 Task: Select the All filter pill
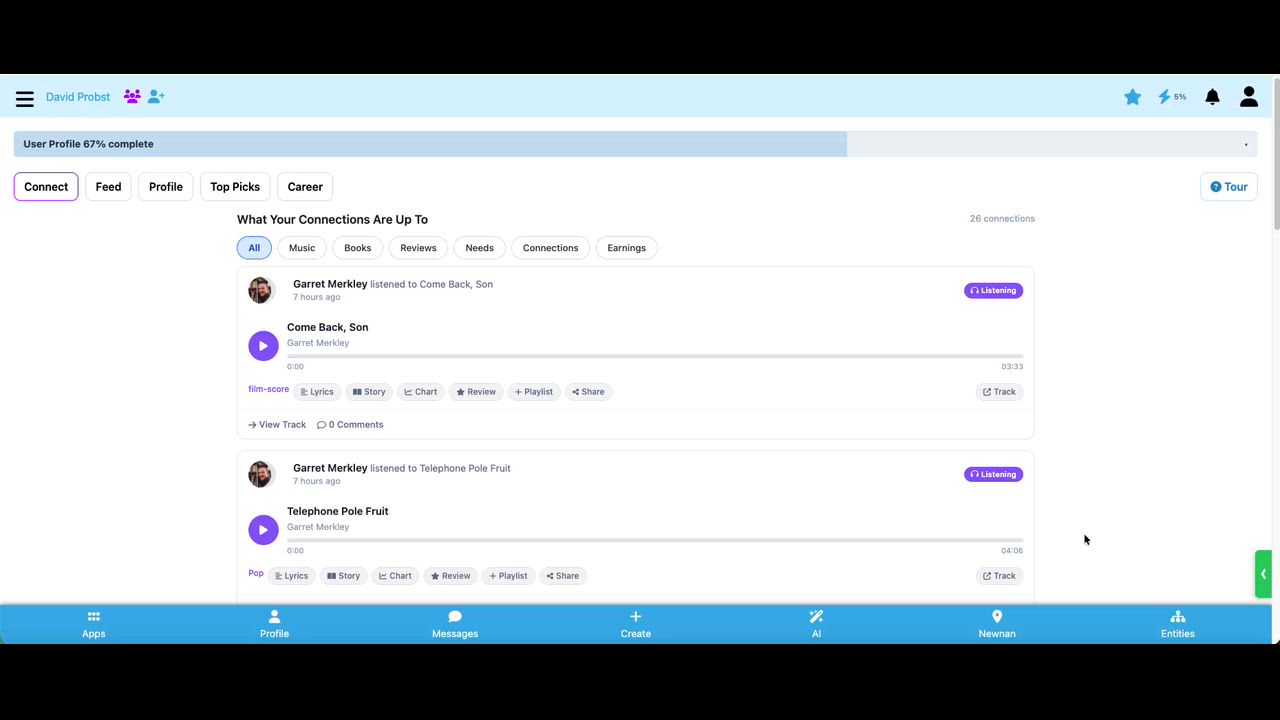click(x=254, y=248)
